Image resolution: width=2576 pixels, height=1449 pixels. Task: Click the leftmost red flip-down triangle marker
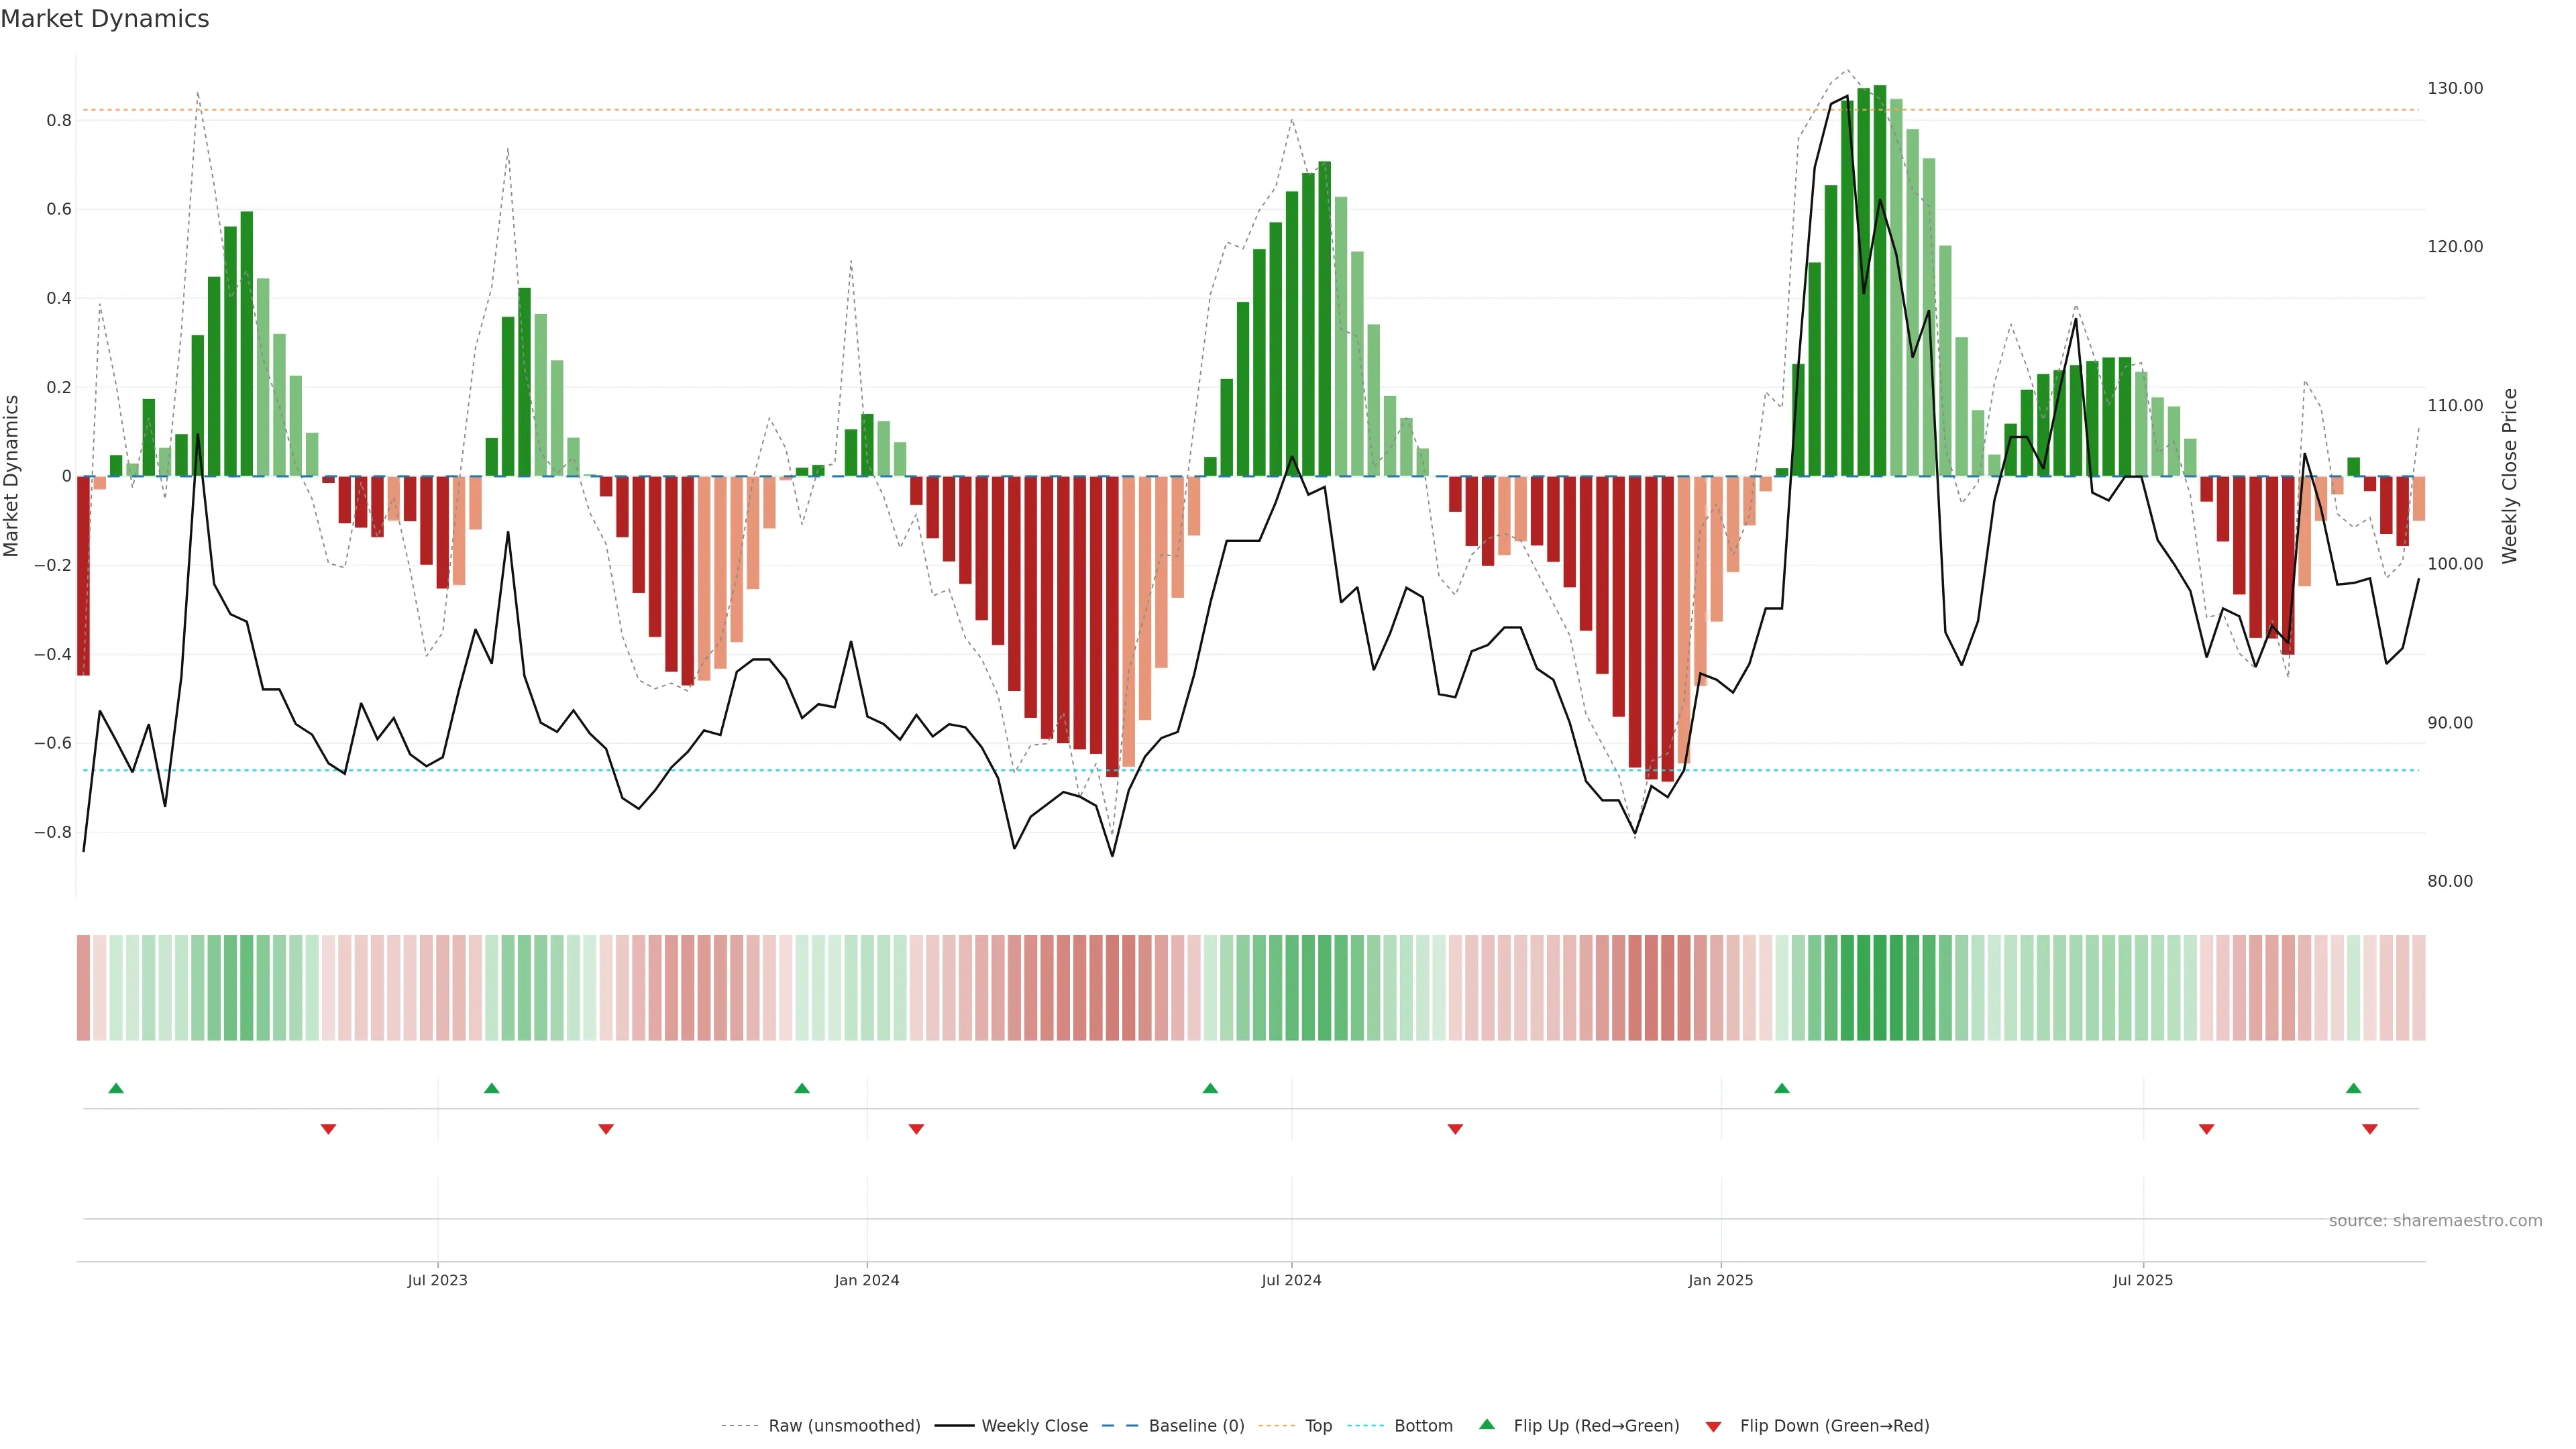328,1129
